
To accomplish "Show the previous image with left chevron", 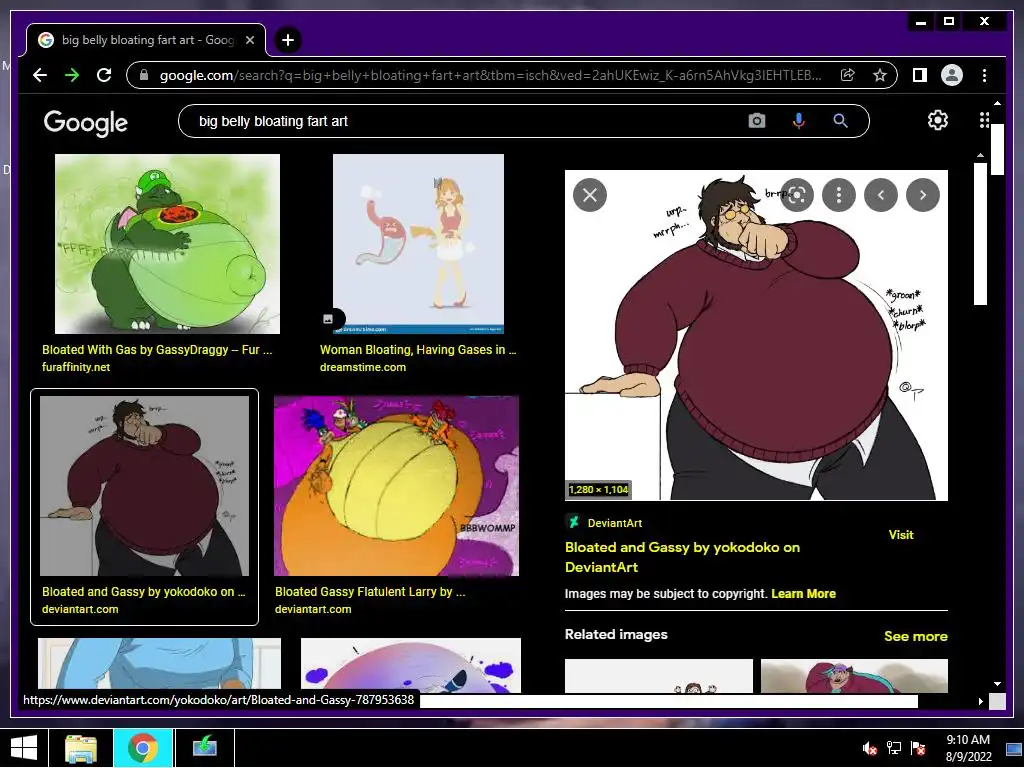I will click(x=881, y=195).
